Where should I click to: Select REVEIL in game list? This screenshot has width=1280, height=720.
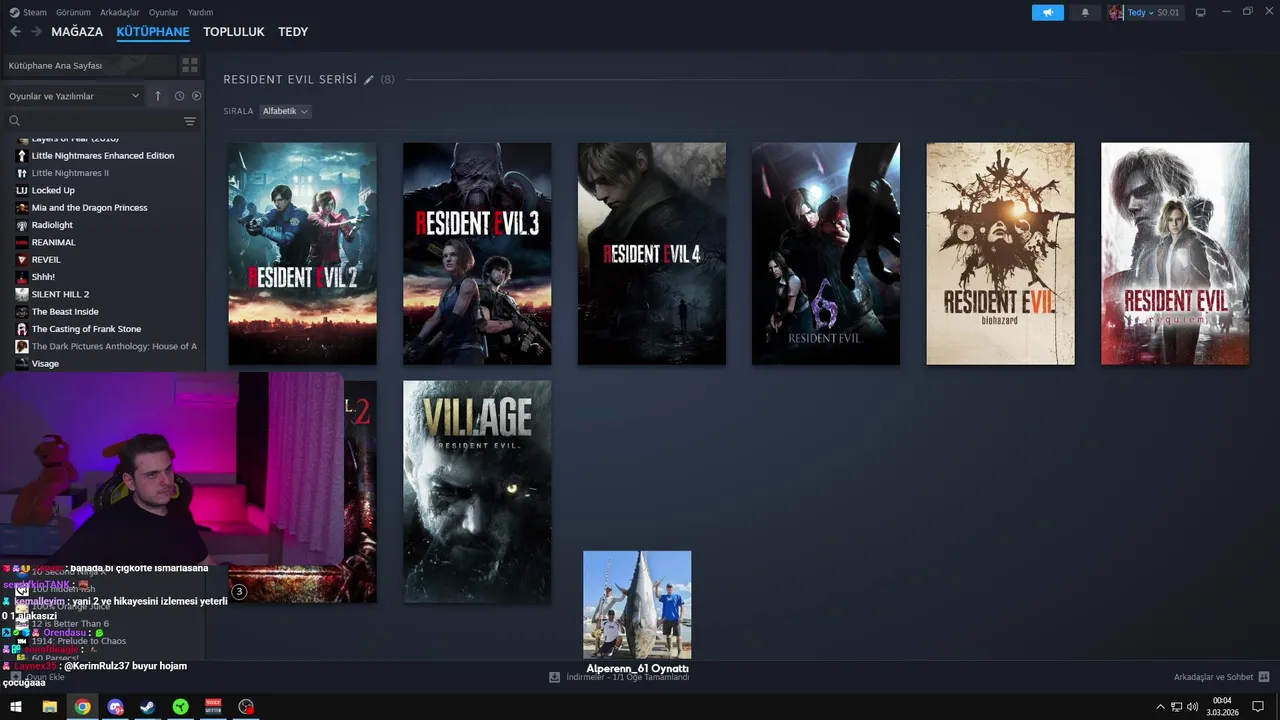[46, 260]
